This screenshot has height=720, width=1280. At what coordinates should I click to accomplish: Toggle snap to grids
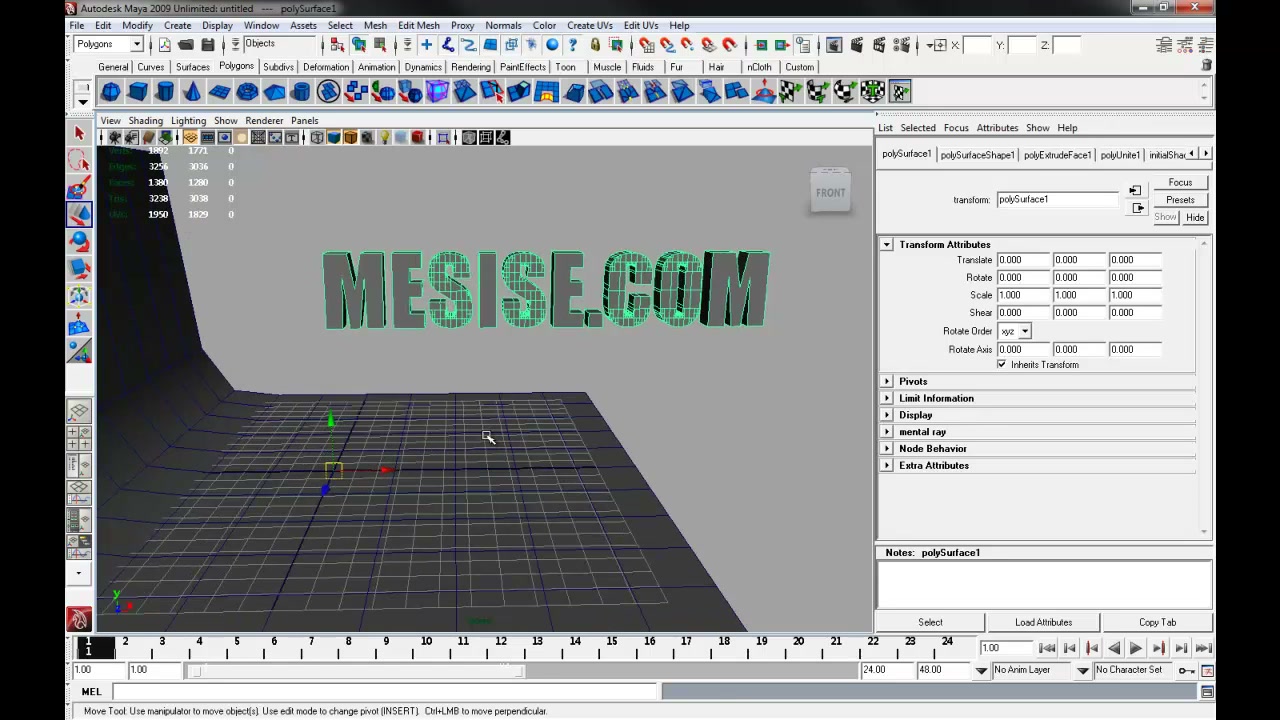647,45
